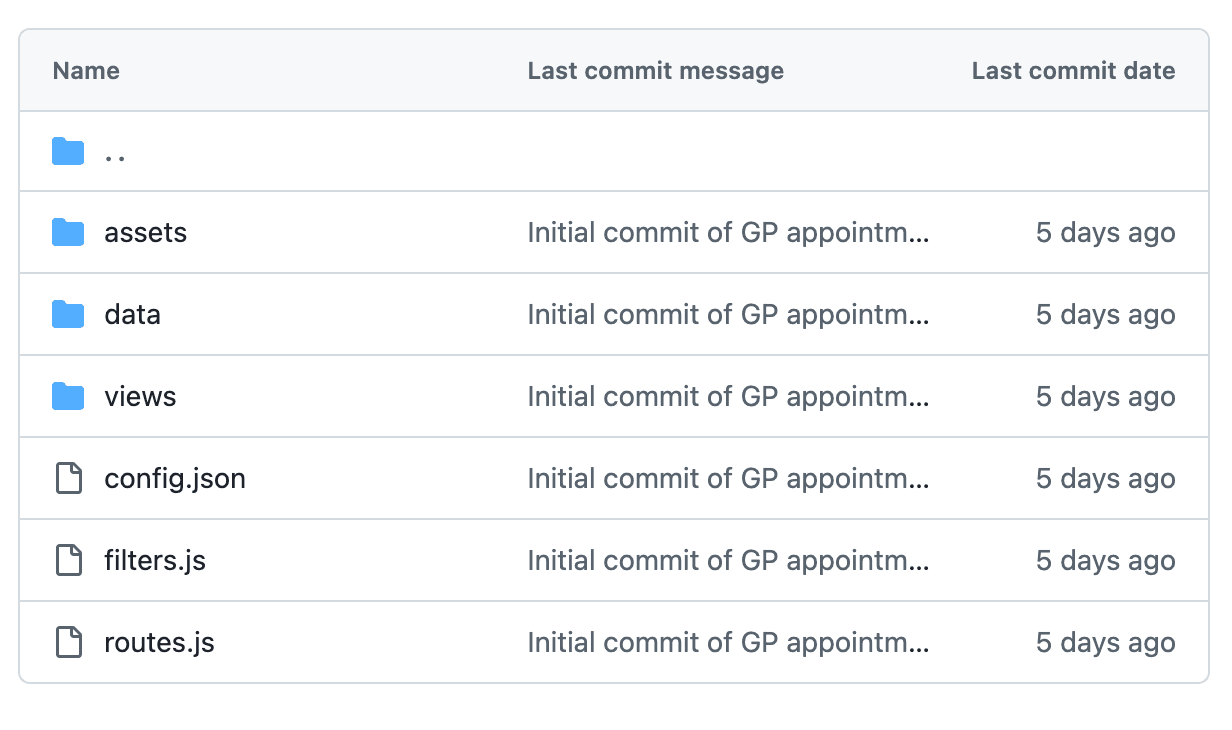The image size is (1232, 730).
Task: Open the filters.js file
Action: (155, 561)
